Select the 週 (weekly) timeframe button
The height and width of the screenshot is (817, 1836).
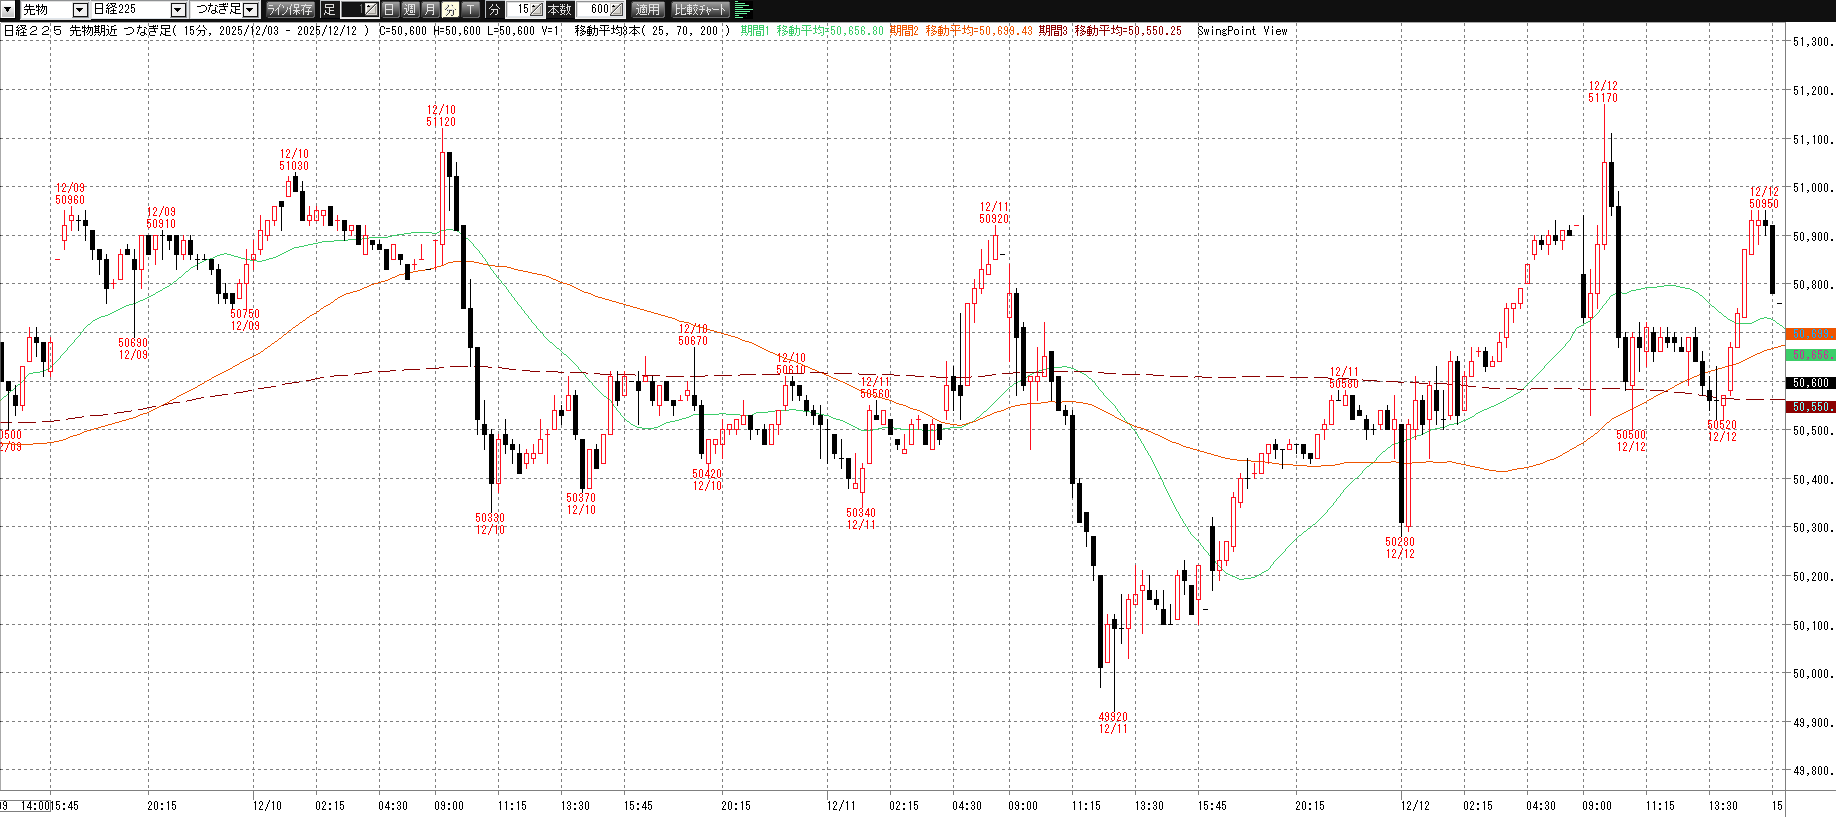pos(410,10)
